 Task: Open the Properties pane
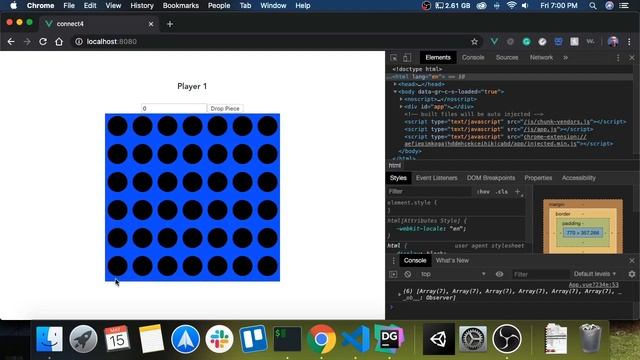click(538, 178)
